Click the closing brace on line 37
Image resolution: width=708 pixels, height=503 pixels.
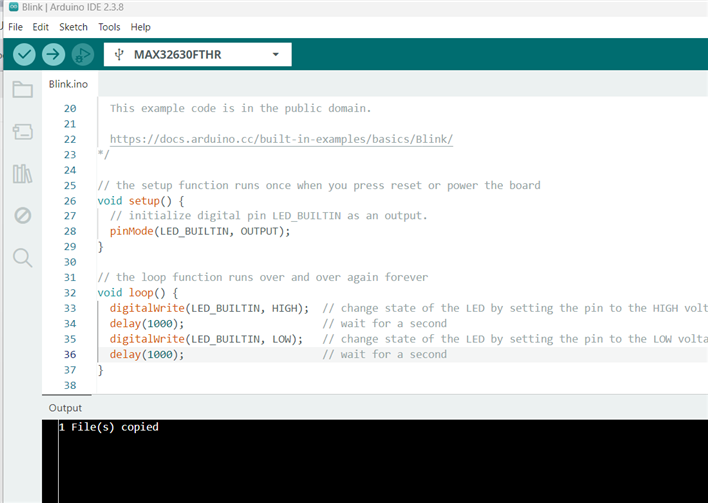tap(100, 370)
